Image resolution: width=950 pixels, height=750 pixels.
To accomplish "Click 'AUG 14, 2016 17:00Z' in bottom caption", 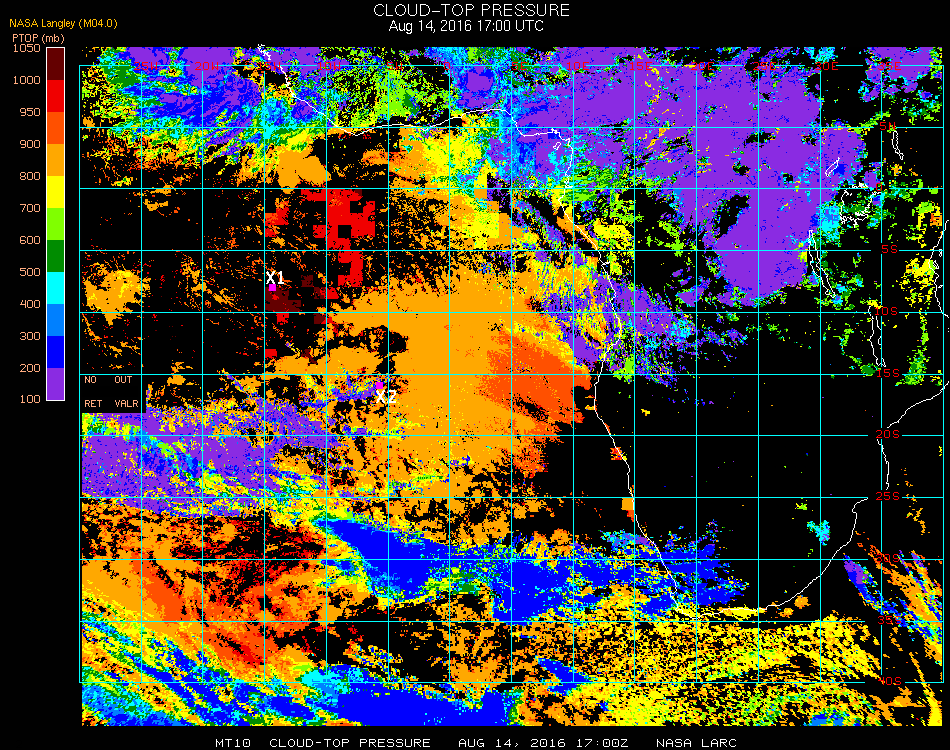I will point(543,743).
